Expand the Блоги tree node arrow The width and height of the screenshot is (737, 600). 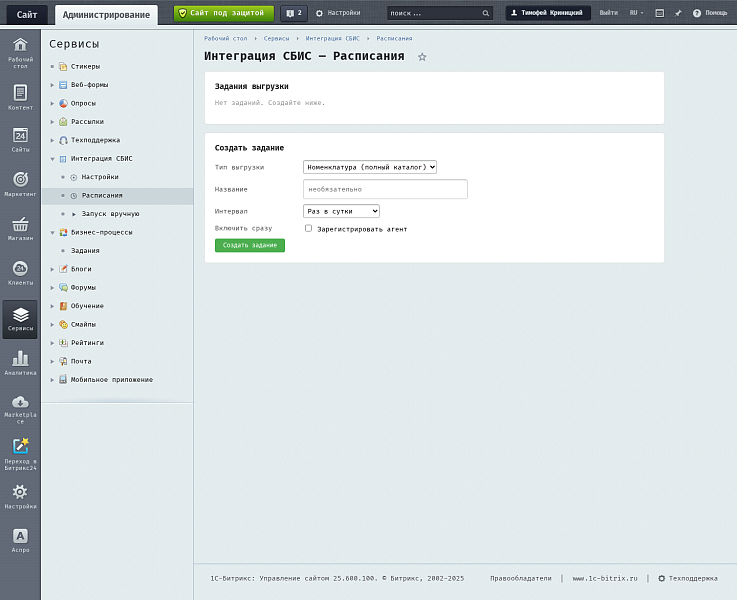(52, 269)
